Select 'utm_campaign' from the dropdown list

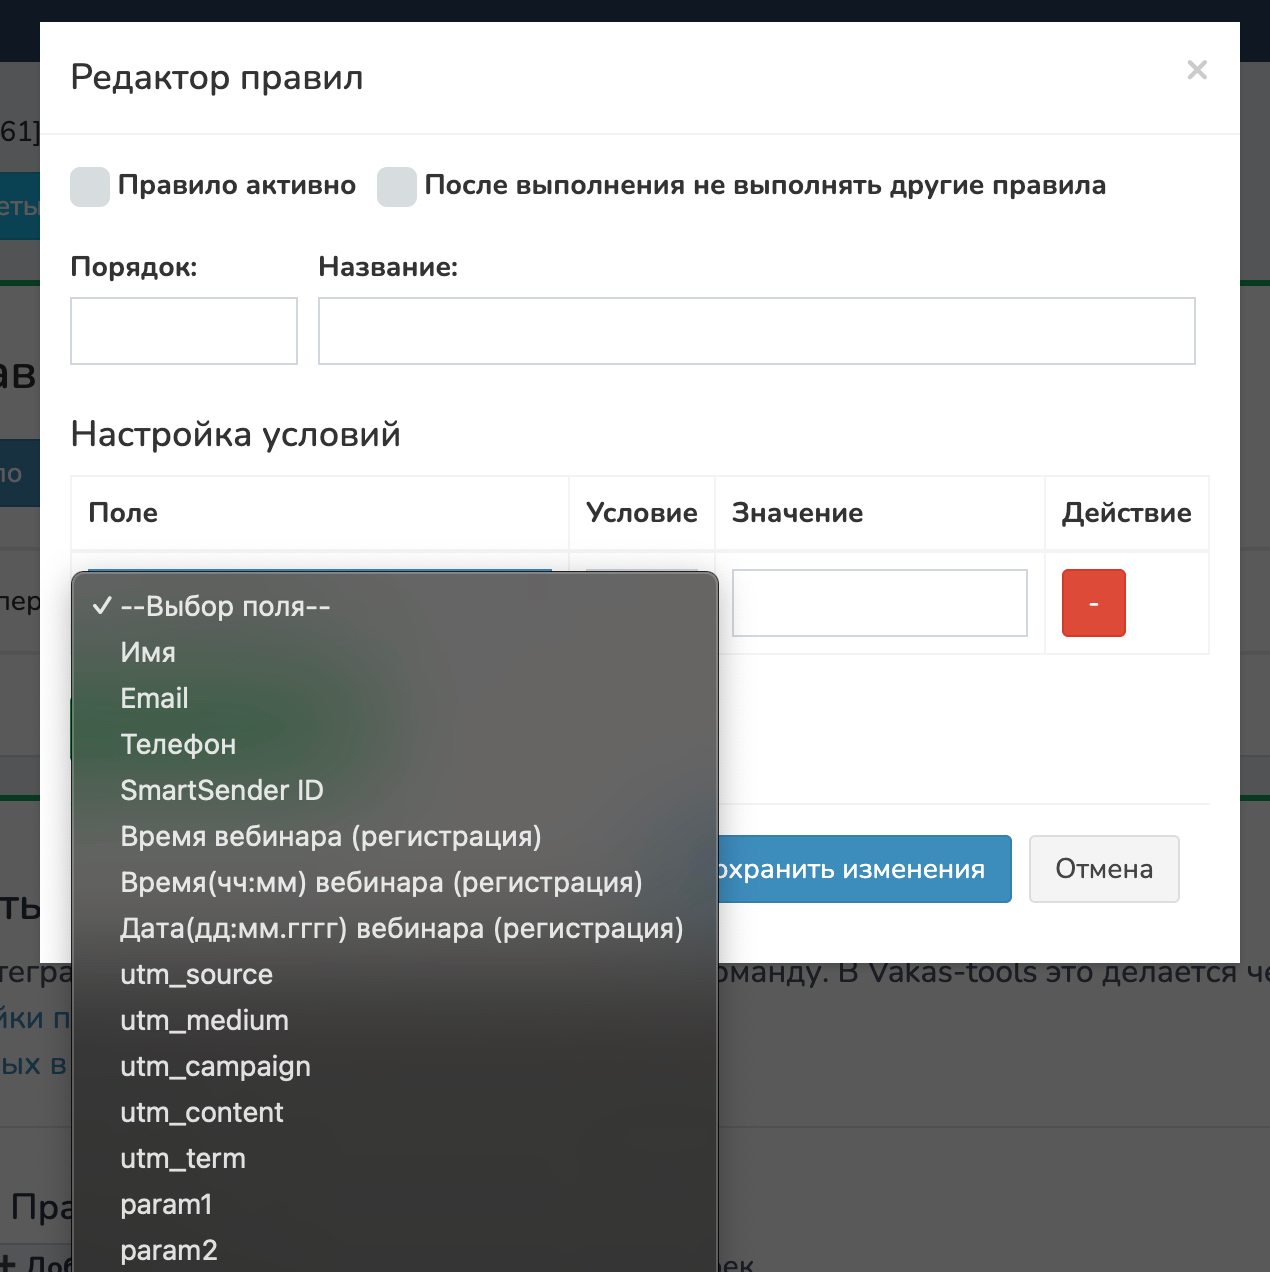pyautogui.click(x=215, y=1067)
